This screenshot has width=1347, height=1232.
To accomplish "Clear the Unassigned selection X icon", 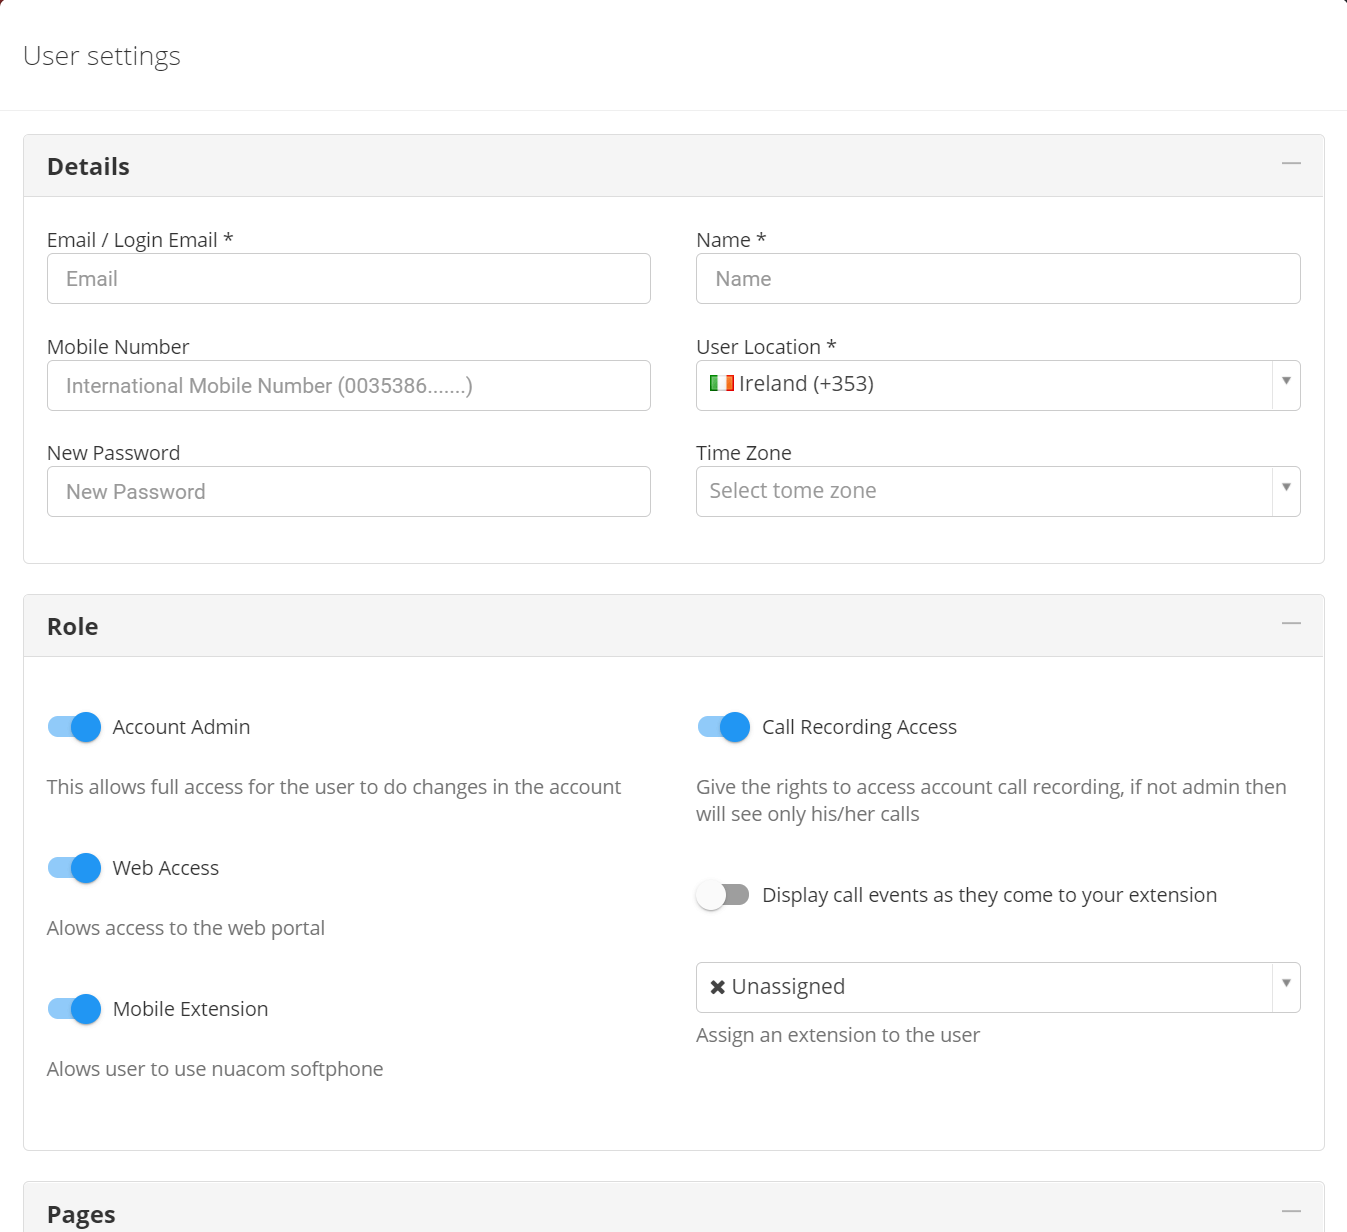I will pyautogui.click(x=717, y=987).
